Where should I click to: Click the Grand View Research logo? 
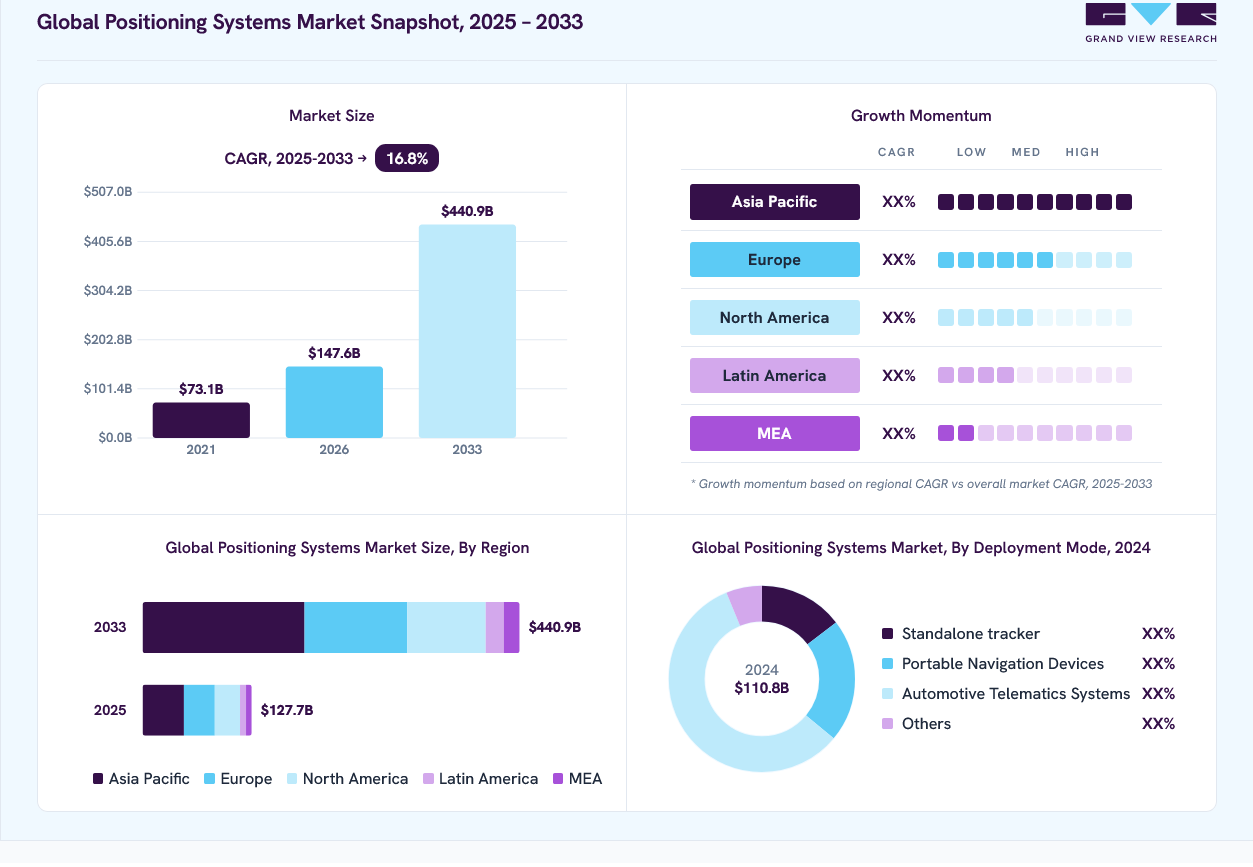tap(1151, 22)
